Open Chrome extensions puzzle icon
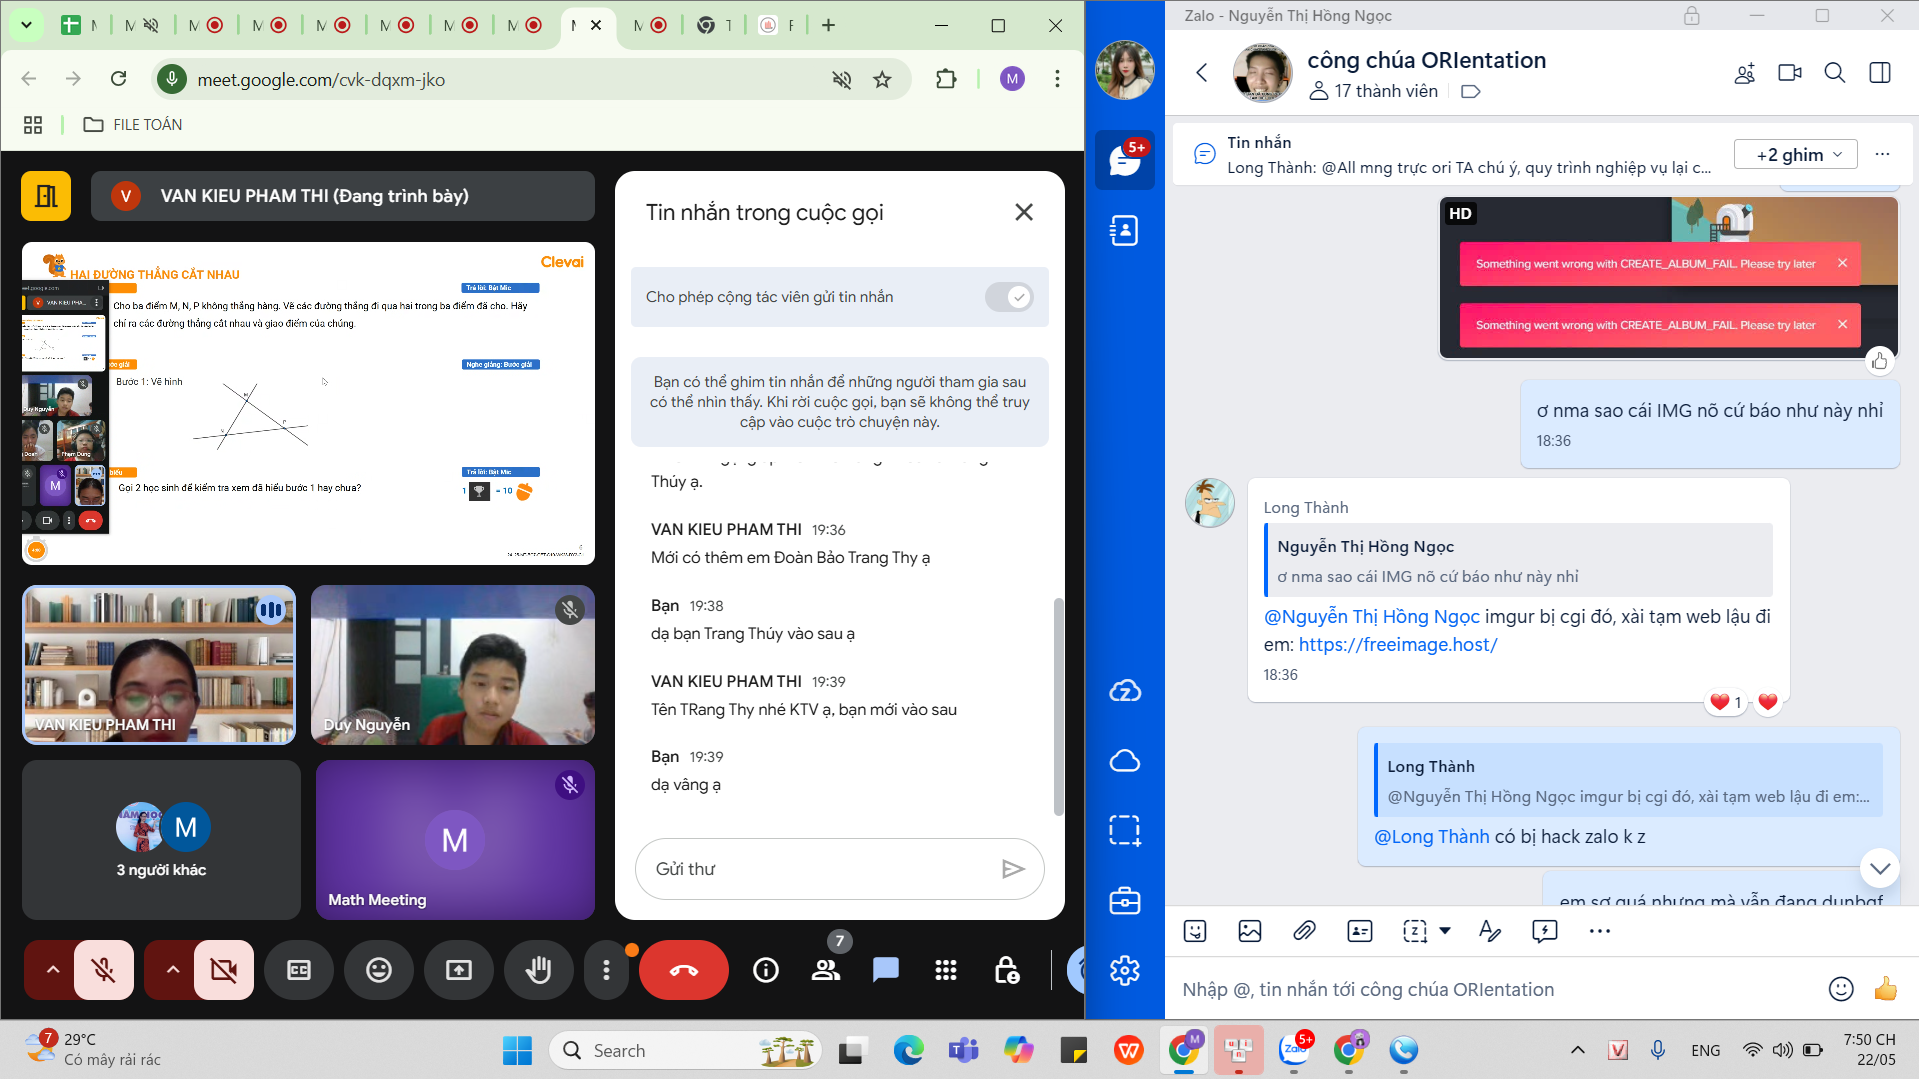Screen dimensions: 1919x1079 coord(946,79)
